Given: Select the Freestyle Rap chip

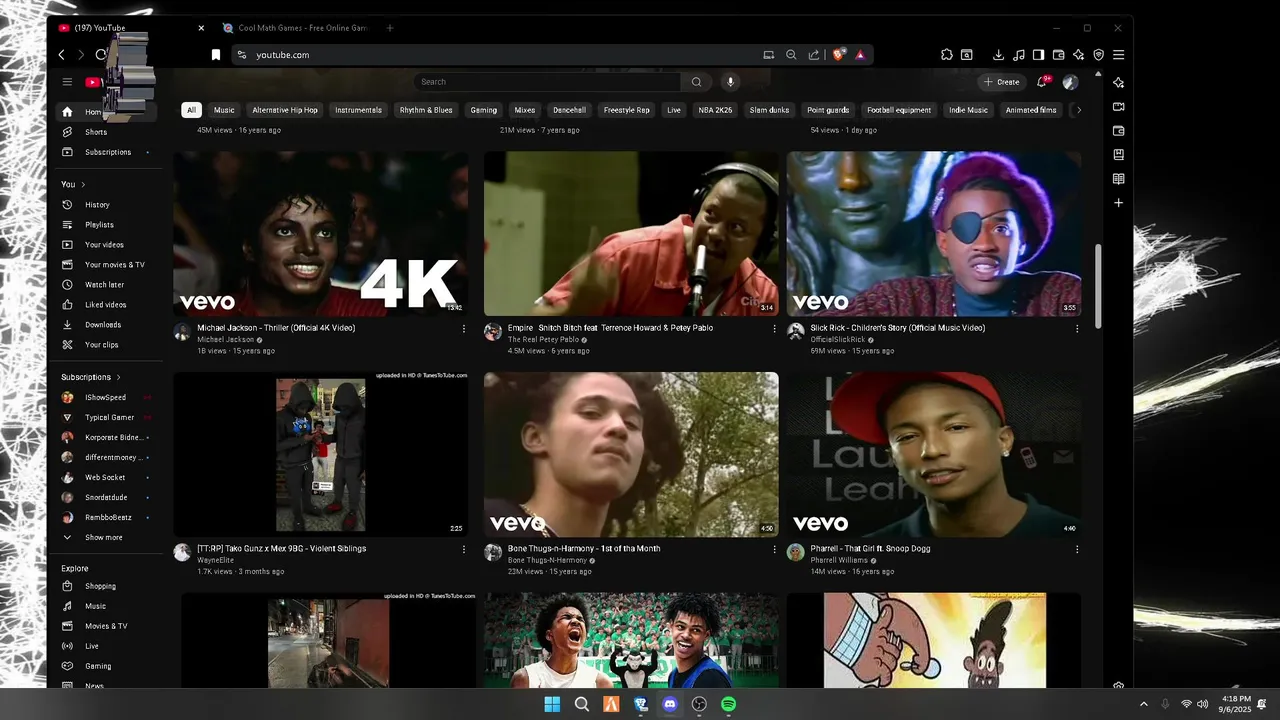Looking at the screenshot, I should (x=627, y=110).
